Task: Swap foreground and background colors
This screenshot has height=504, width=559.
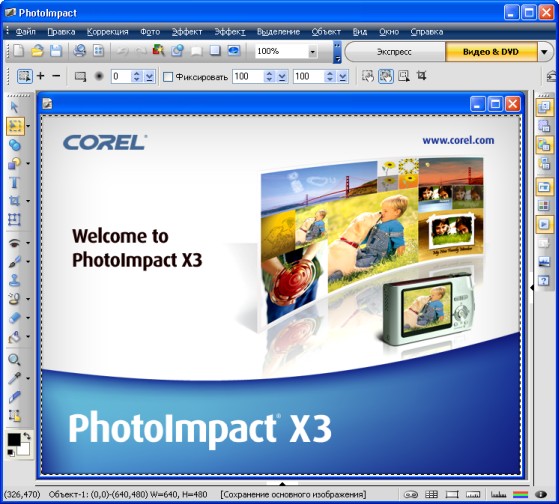Action: pos(27,436)
